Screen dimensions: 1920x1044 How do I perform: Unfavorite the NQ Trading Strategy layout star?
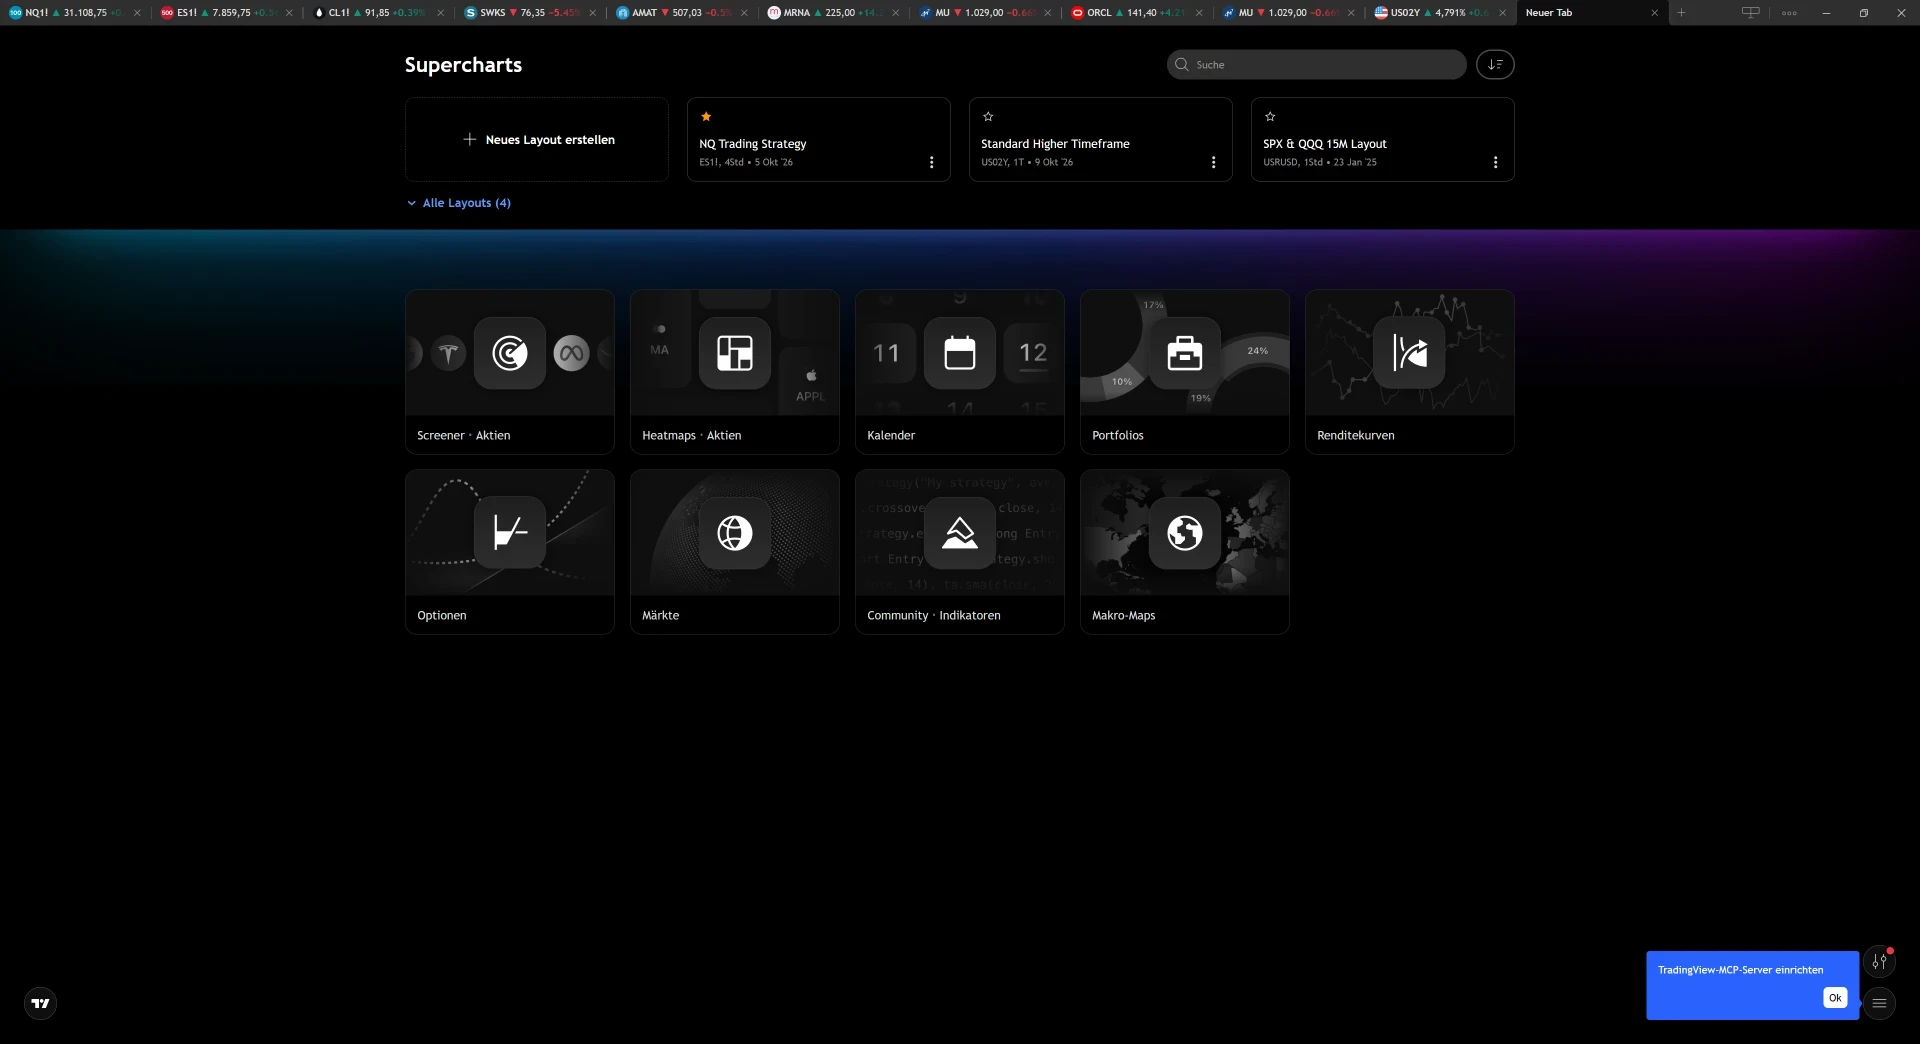(x=706, y=117)
